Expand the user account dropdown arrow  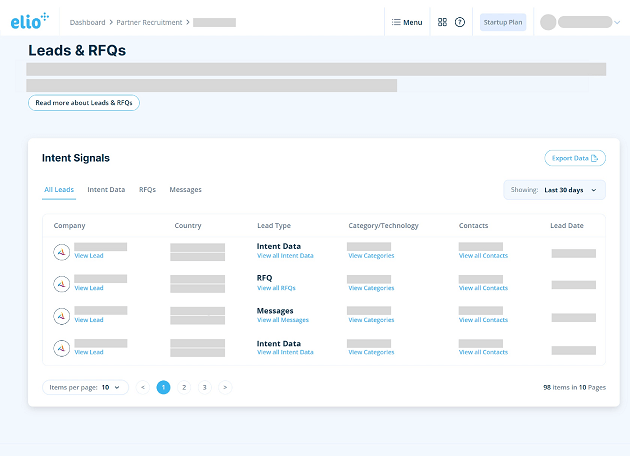pos(617,22)
